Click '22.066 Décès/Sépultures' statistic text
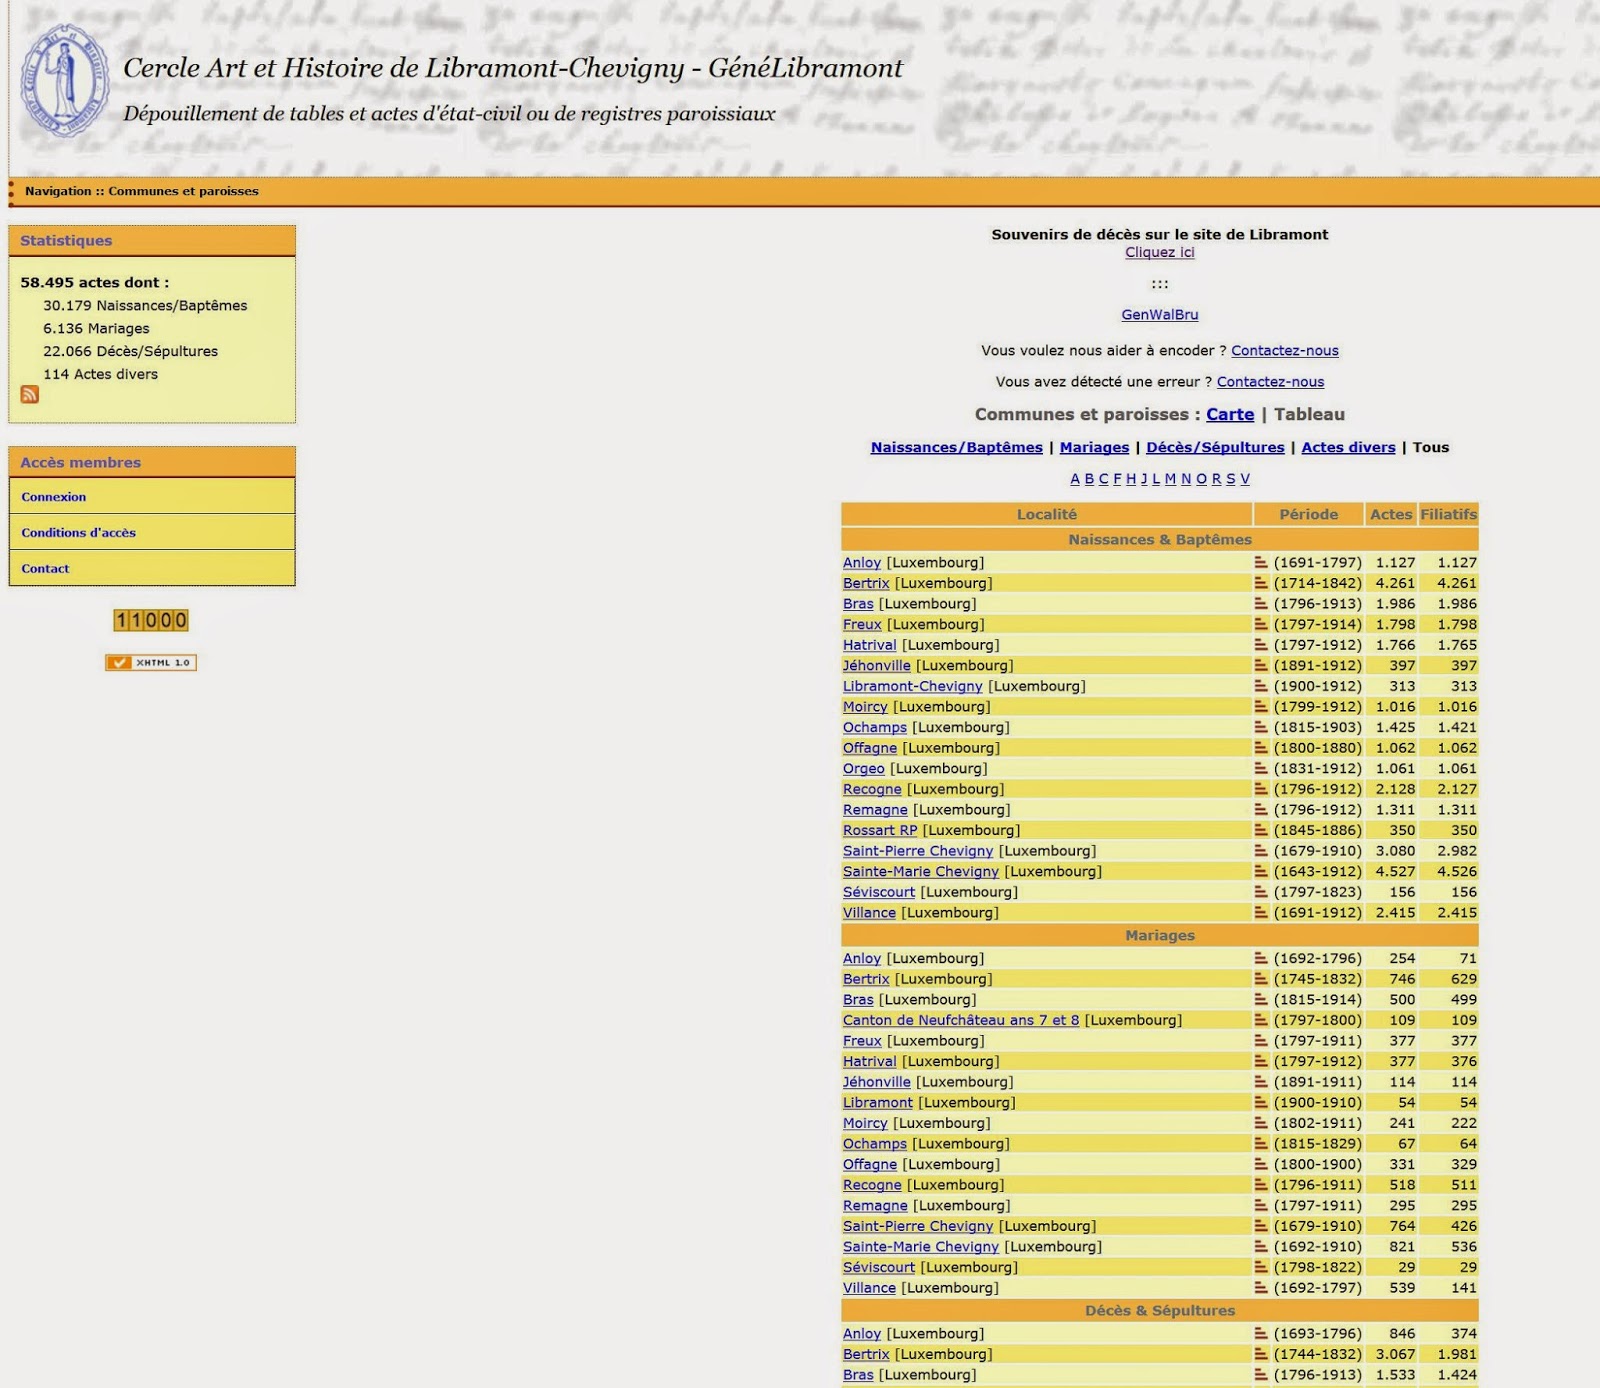Image resolution: width=1600 pixels, height=1388 pixels. coord(130,352)
